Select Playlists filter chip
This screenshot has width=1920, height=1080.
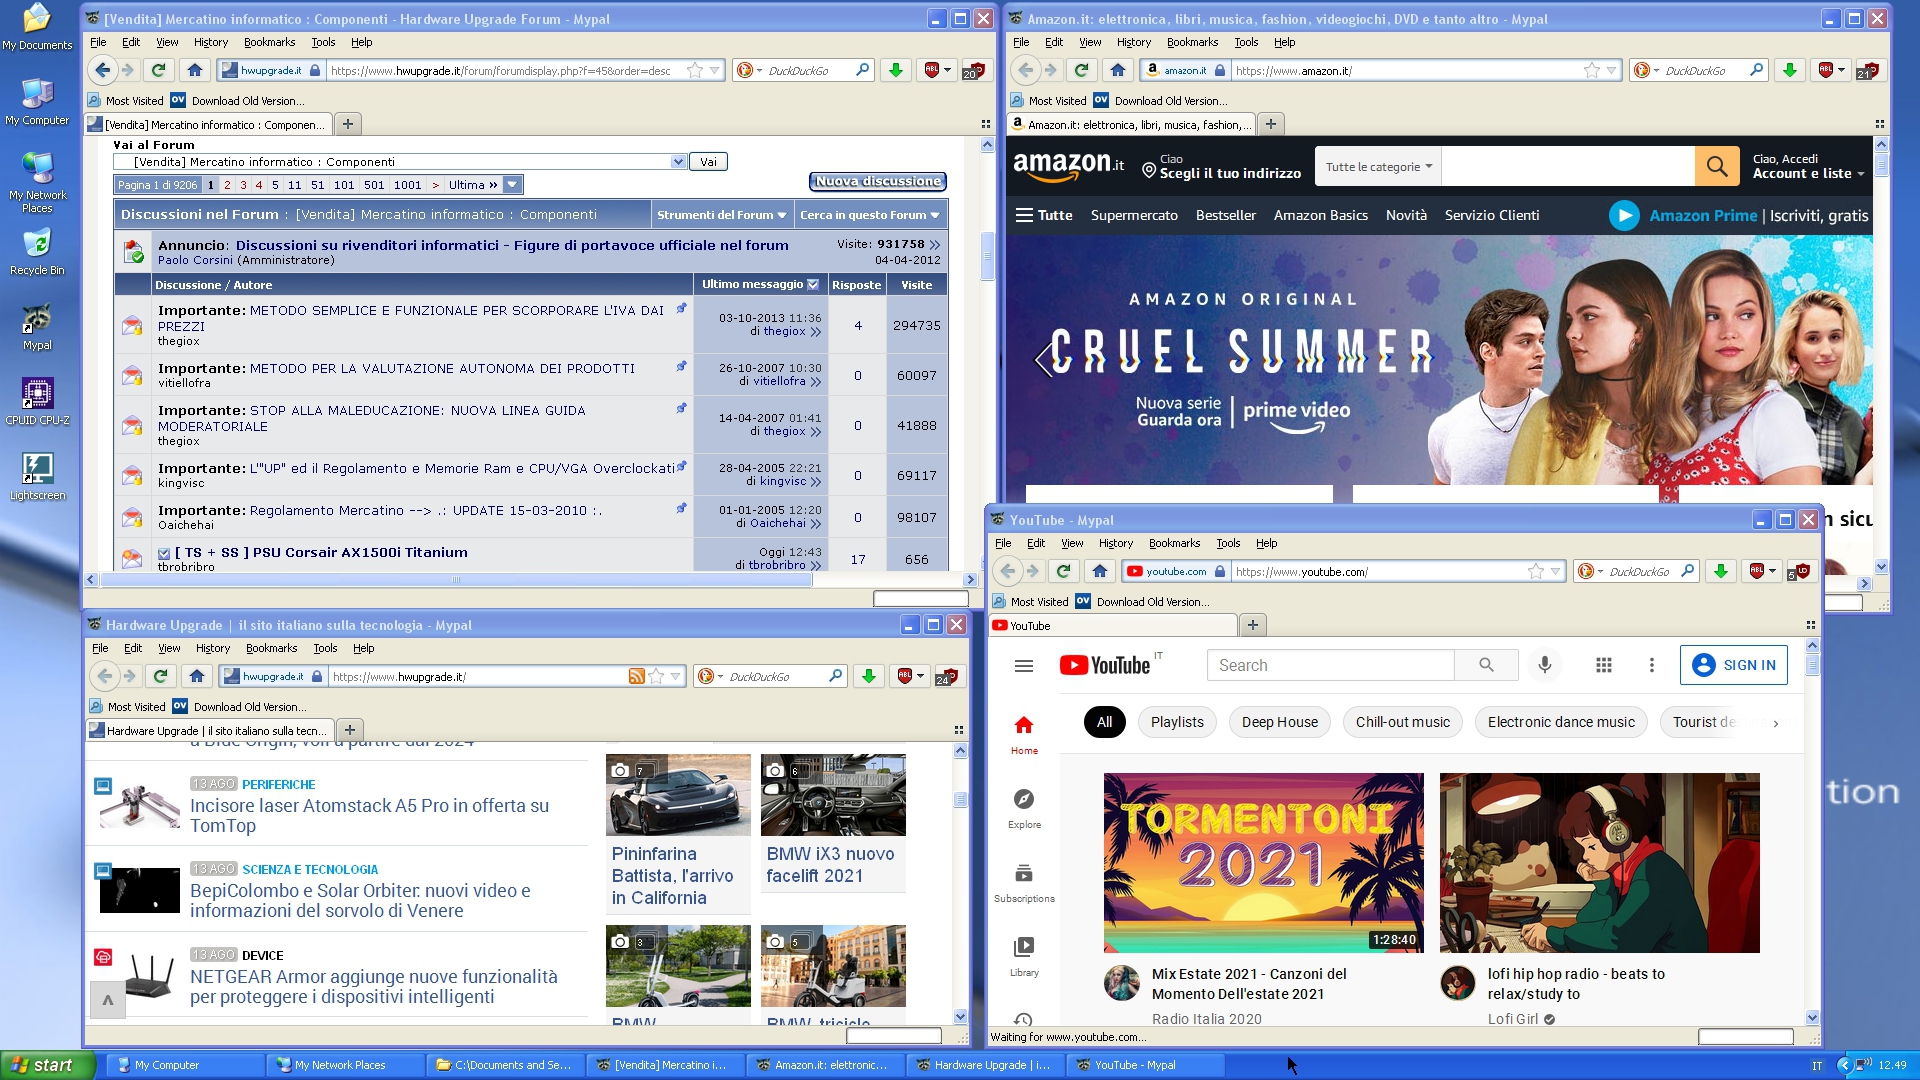click(1177, 722)
